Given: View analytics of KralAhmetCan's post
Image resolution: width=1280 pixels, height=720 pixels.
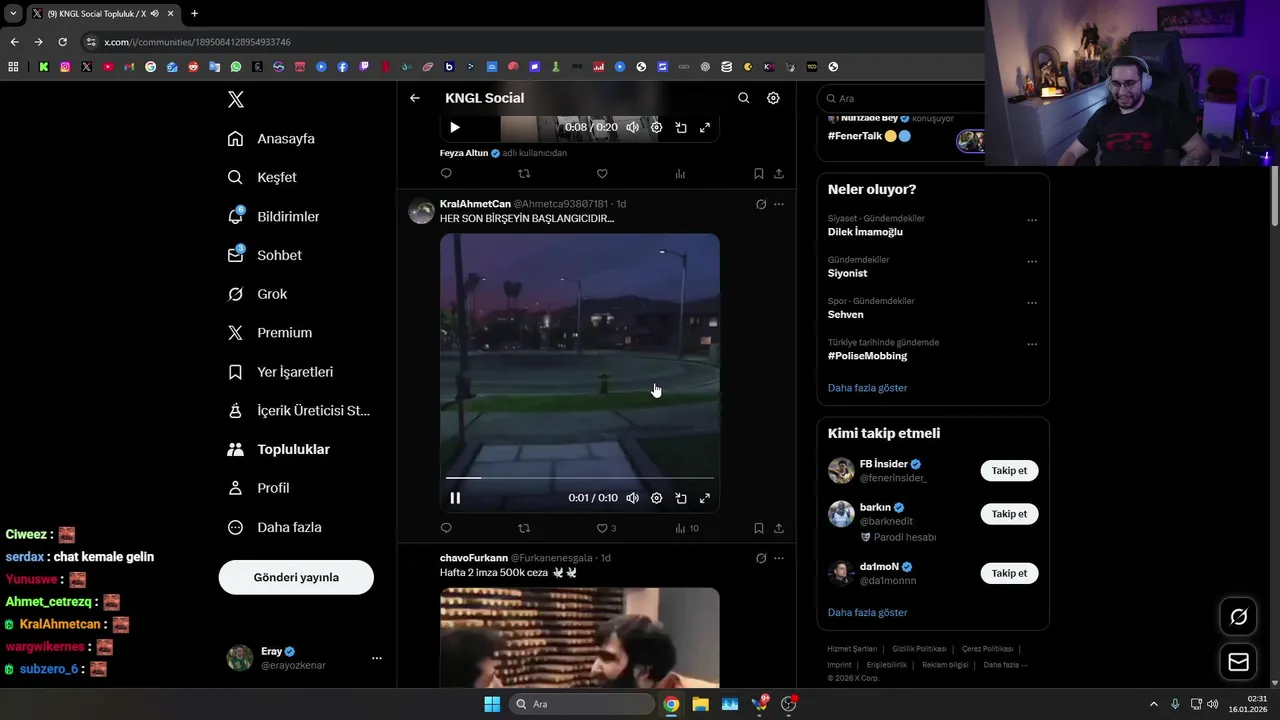Looking at the screenshot, I should [x=687, y=528].
